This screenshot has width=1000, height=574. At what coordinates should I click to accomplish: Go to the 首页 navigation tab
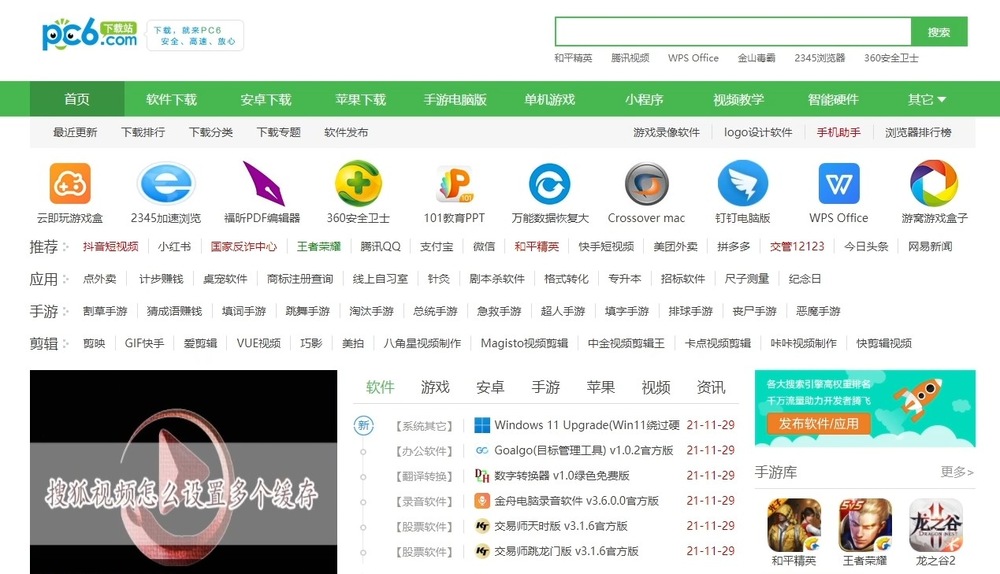point(77,99)
